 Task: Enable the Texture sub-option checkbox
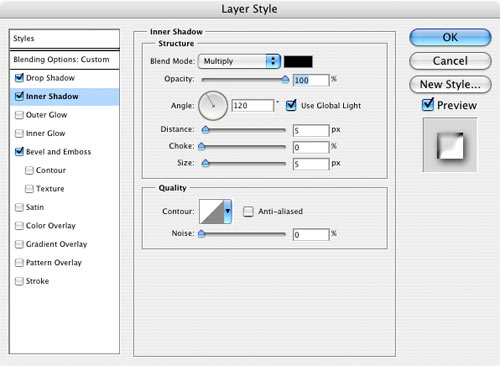29,189
